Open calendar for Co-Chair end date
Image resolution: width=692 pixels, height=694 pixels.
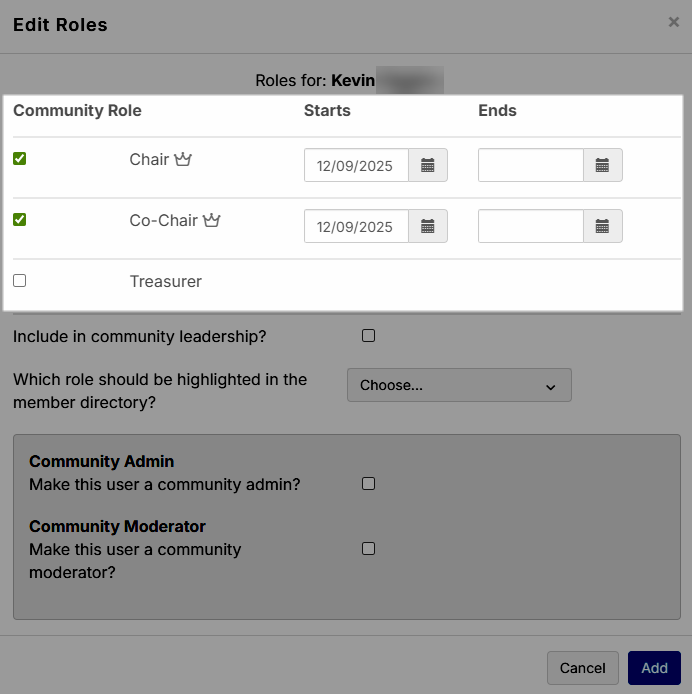(603, 226)
